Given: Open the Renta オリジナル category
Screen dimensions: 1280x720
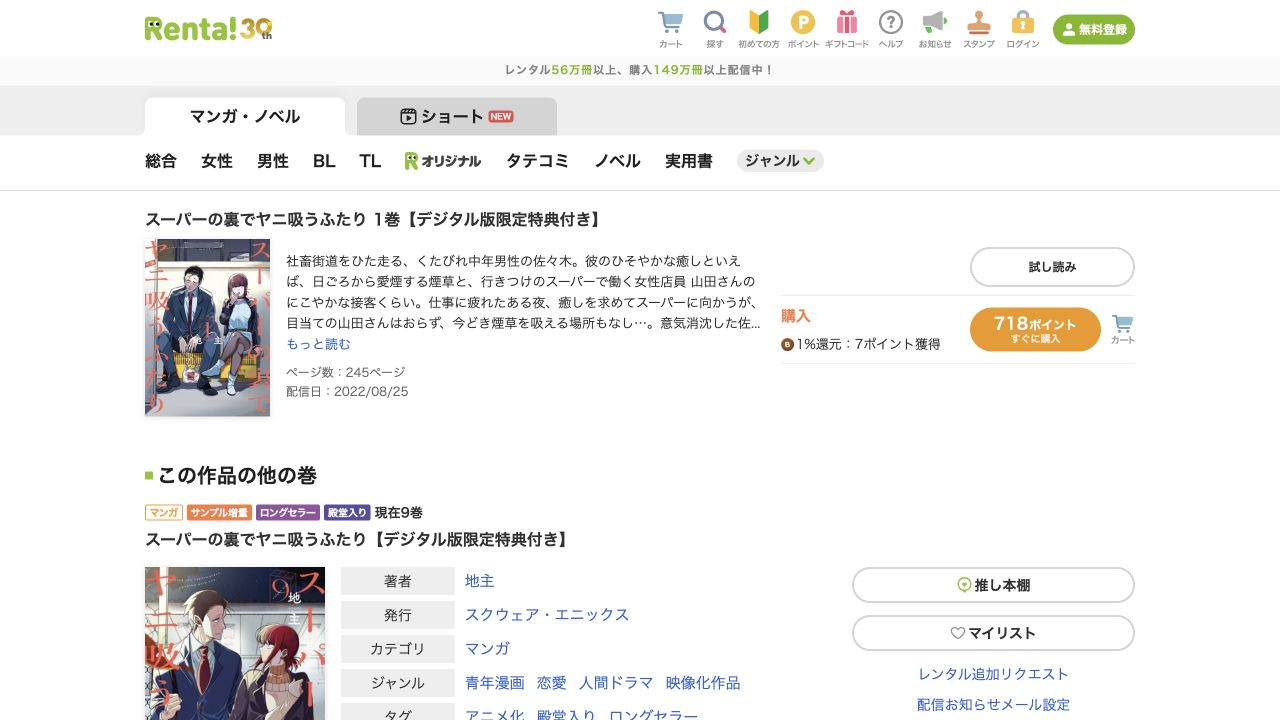Looking at the screenshot, I should 443,161.
